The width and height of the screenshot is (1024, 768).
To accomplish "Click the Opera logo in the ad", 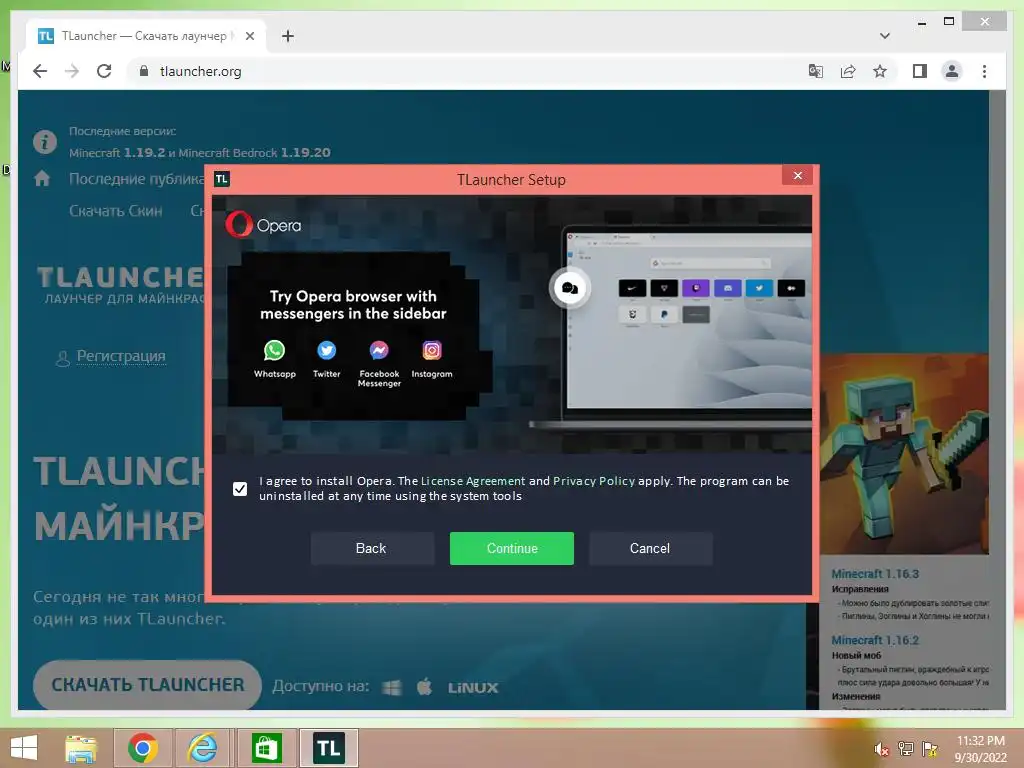I will [x=263, y=225].
